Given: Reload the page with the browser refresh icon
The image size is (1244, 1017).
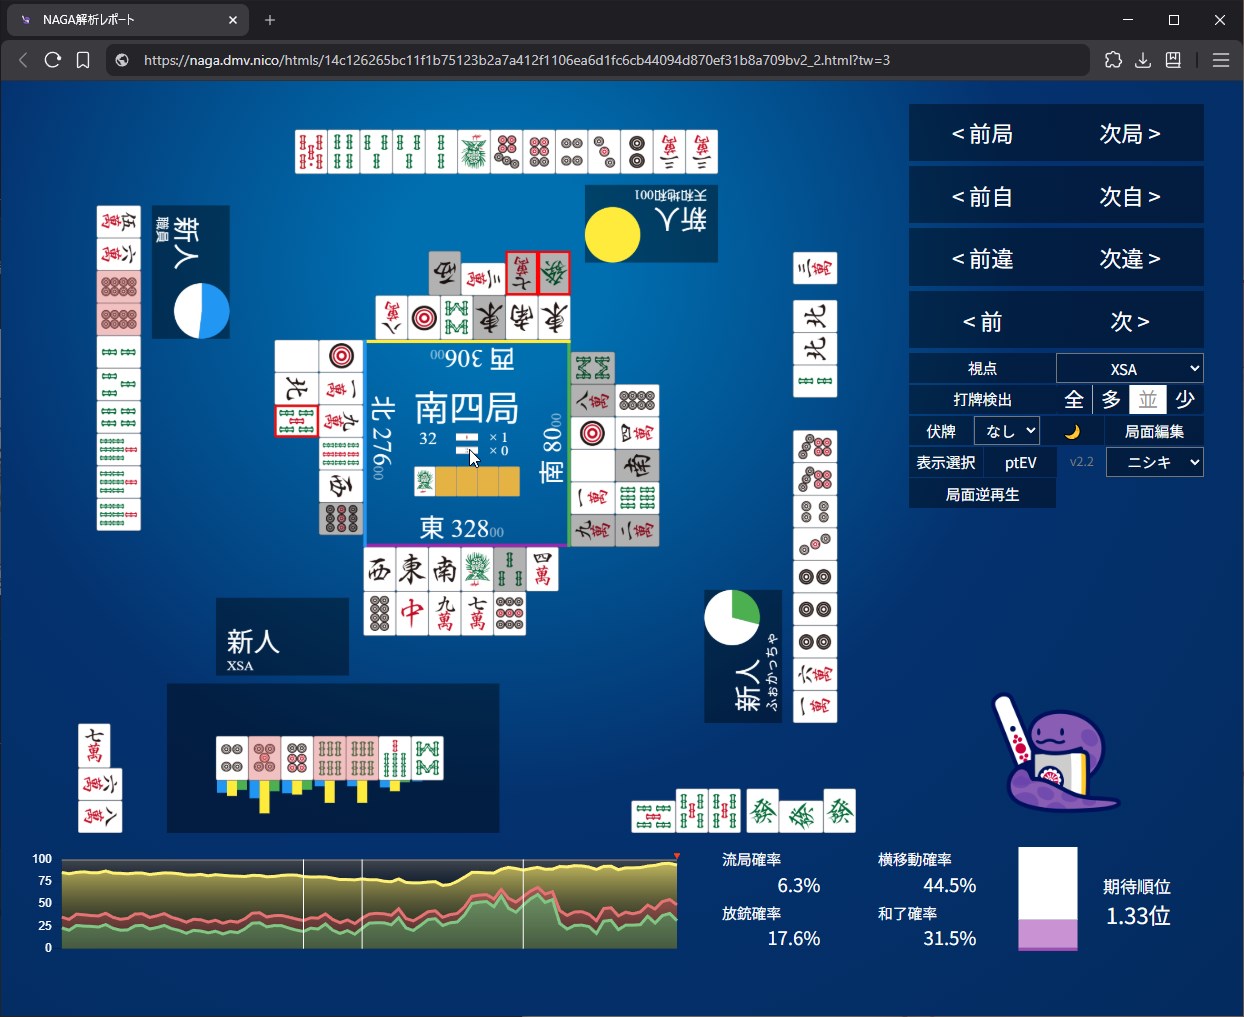Looking at the screenshot, I should pos(53,60).
